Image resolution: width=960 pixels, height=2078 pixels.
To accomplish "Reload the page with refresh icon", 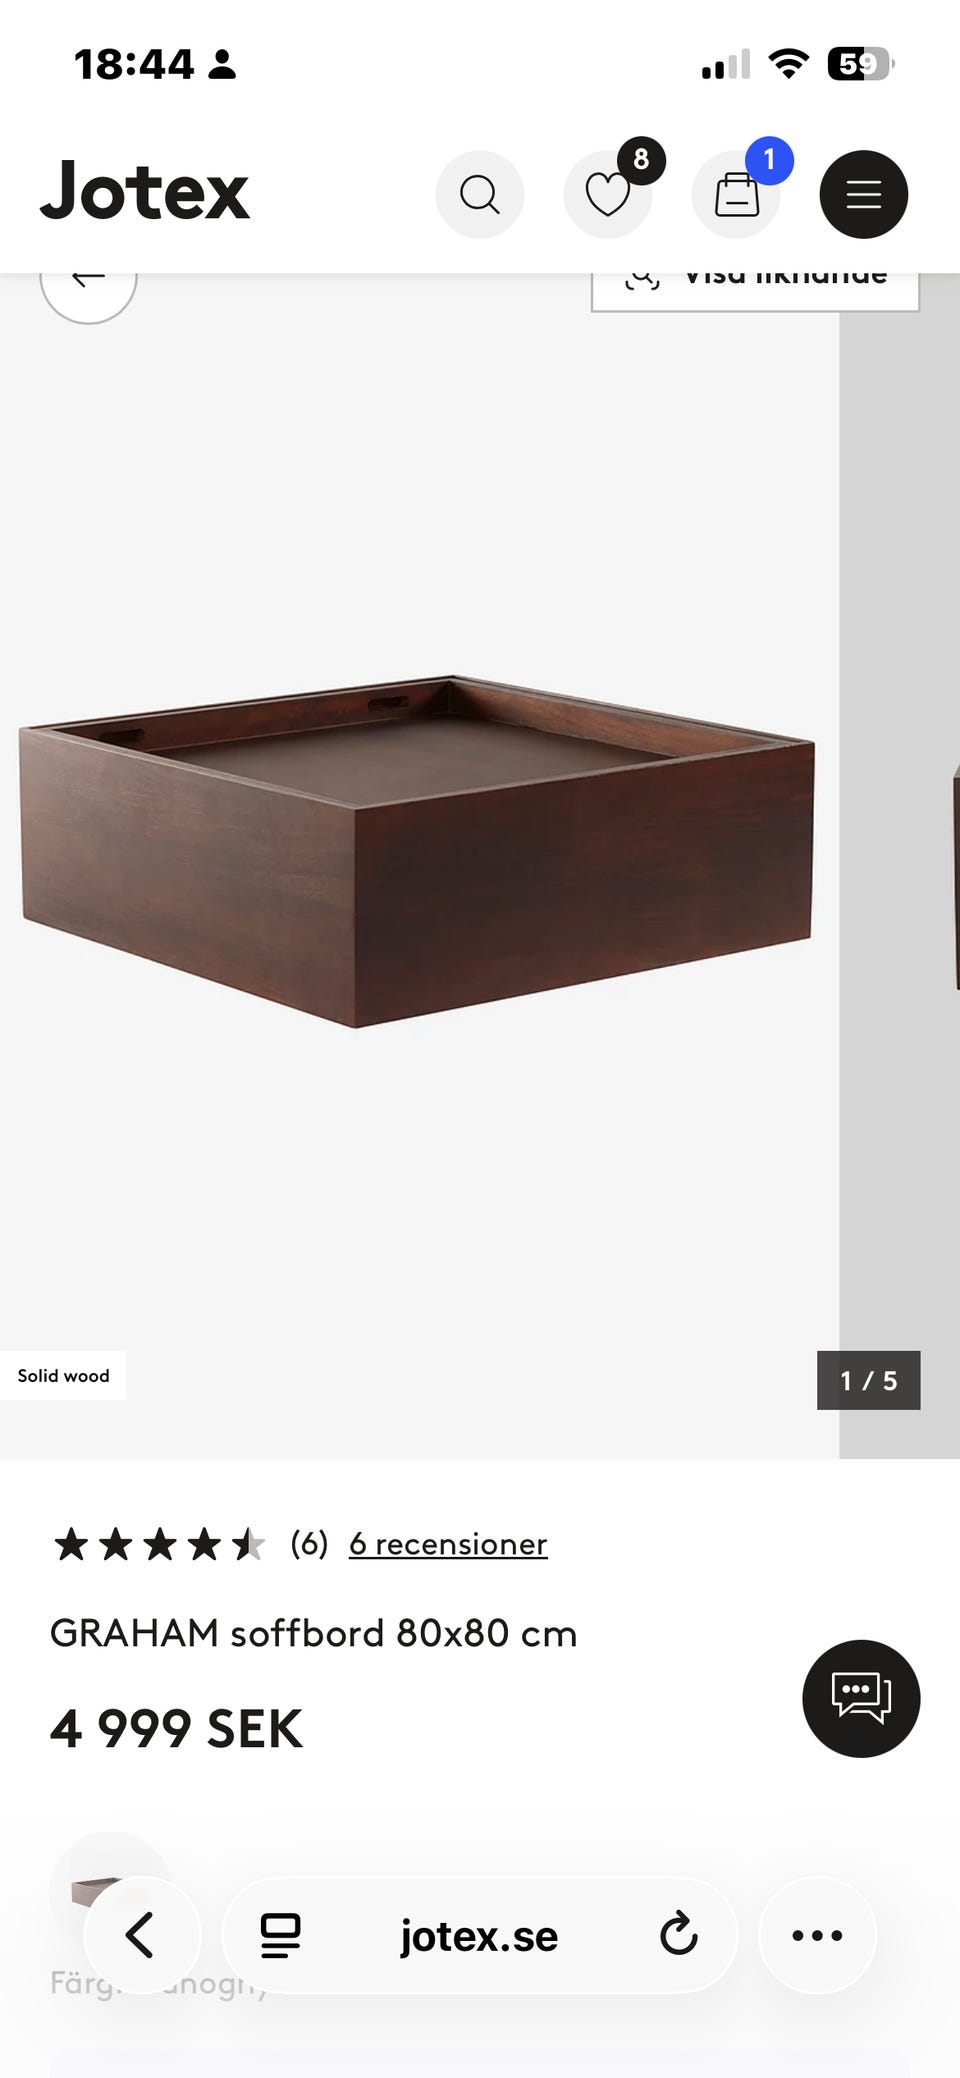I will coord(678,1934).
